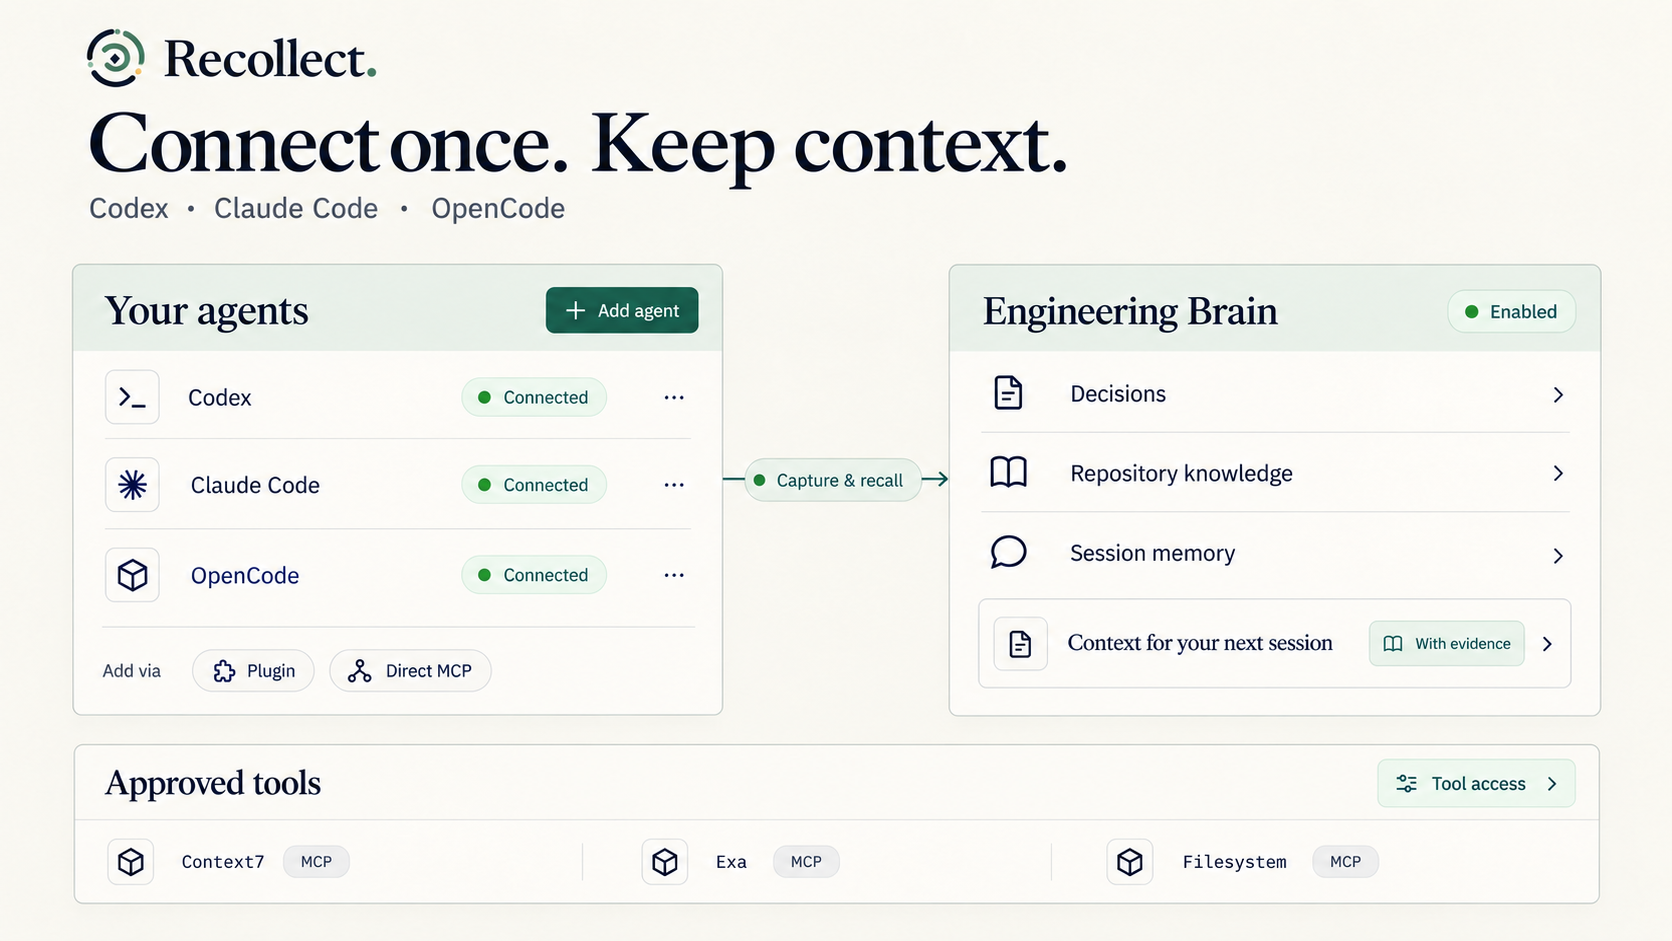Click the Claude Code Connected status badge
Screen dimensions: 1672x941
coord(534,485)
